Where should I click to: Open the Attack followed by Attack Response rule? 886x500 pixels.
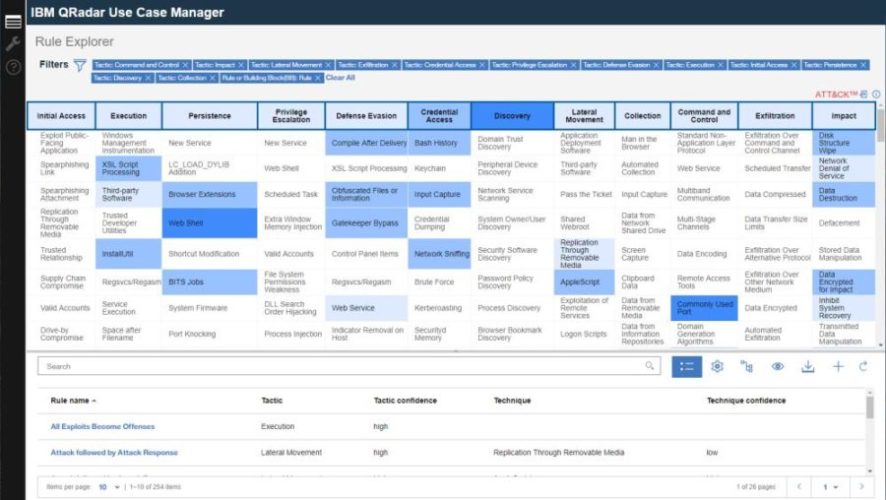(114, 453)
